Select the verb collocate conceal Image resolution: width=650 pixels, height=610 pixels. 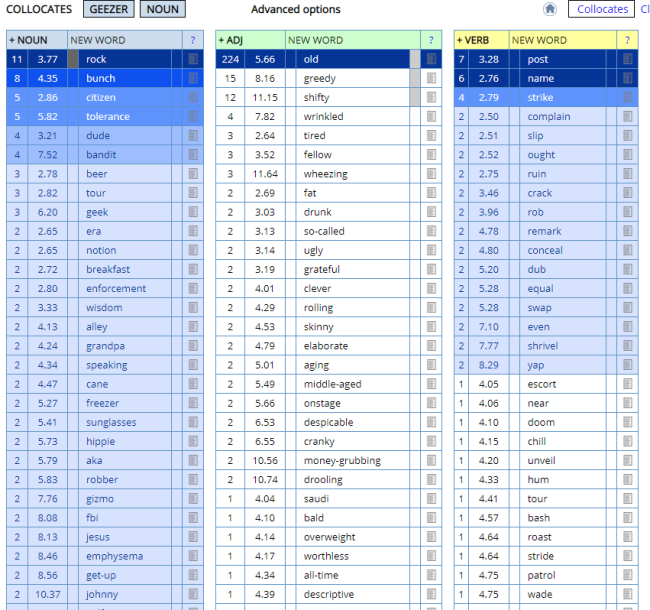point(545,250)
